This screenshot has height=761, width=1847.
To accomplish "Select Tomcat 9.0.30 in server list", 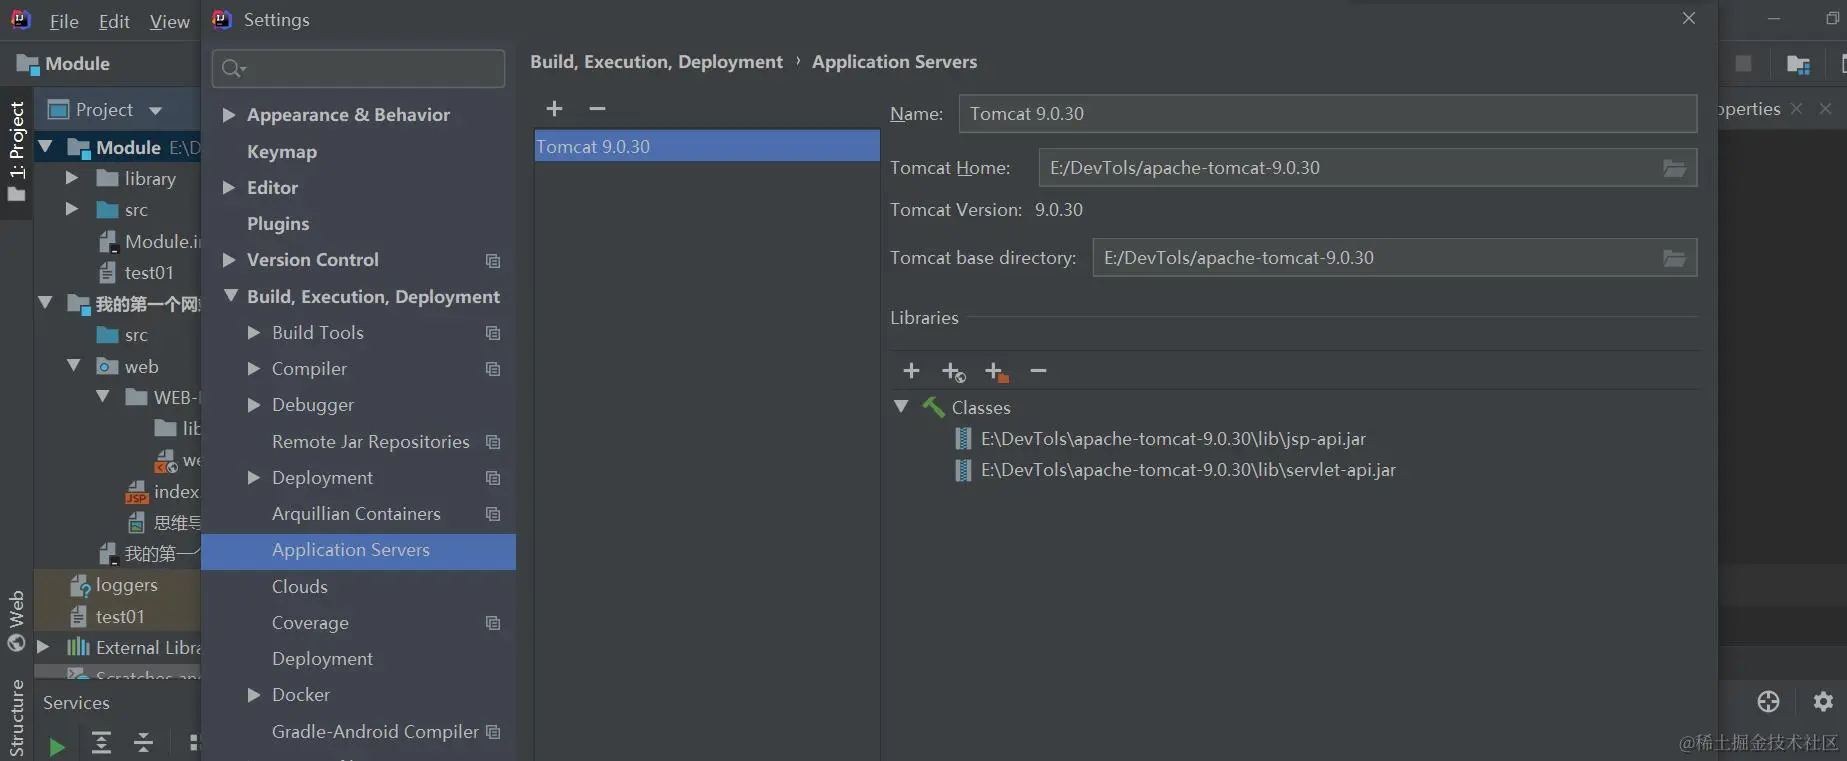I will (x=707, y=147).
